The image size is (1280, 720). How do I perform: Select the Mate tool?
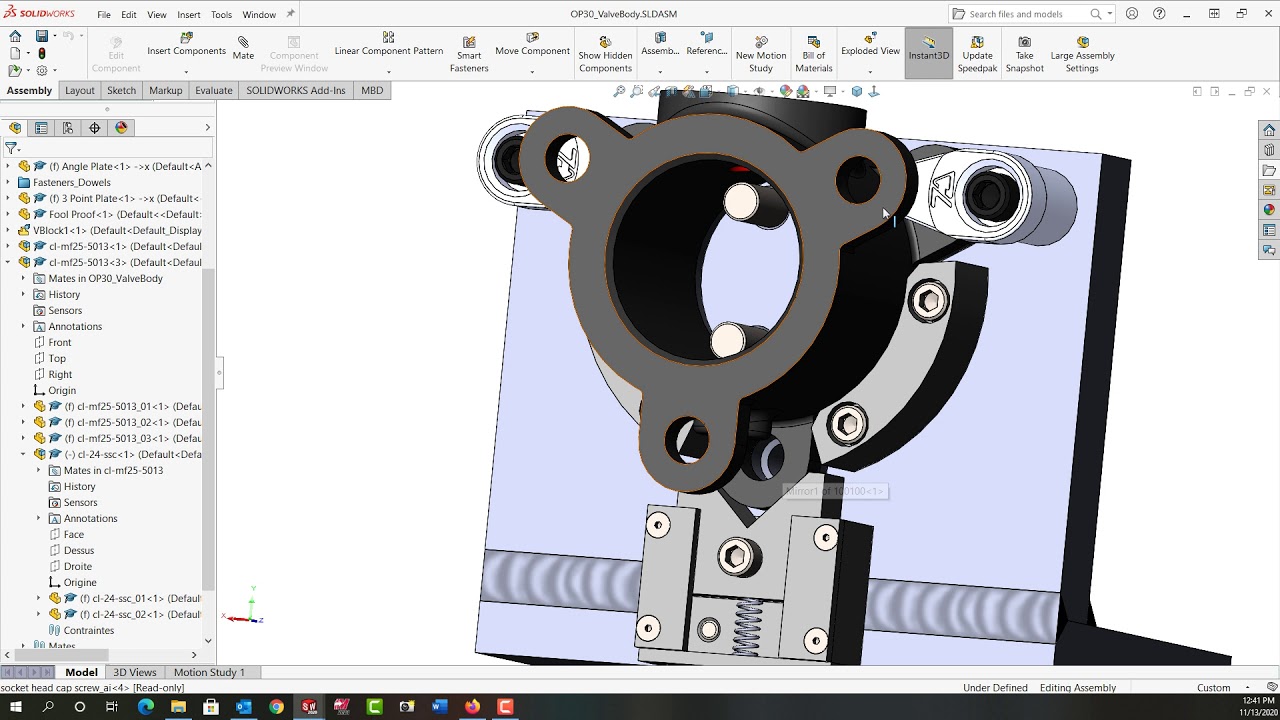(243, 48)
